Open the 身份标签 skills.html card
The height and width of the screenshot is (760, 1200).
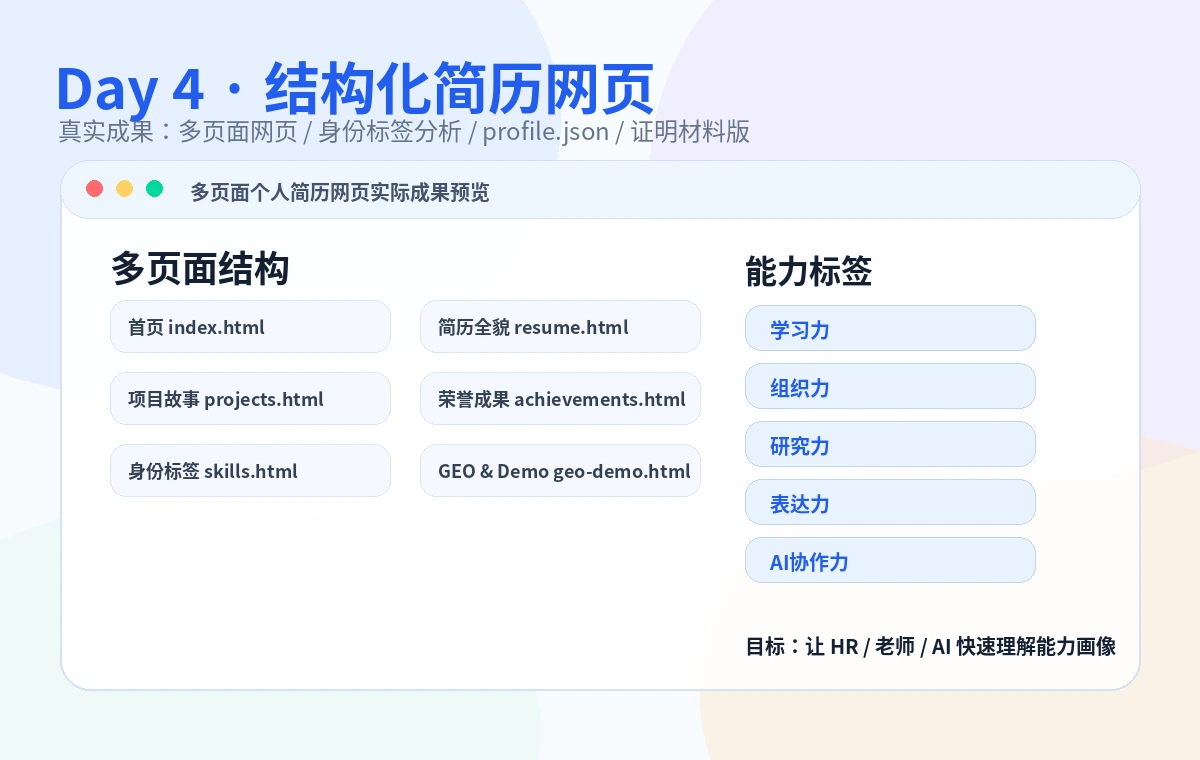(x=250, y=471)
